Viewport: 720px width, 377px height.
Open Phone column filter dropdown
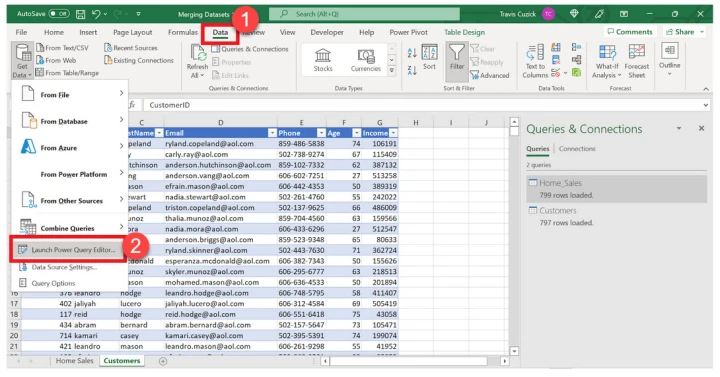point(321,133)
